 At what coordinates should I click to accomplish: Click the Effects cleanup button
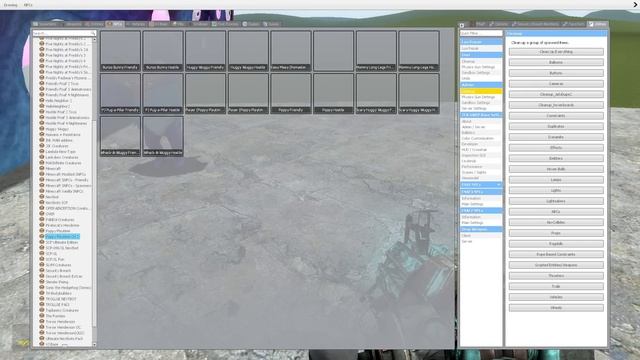point(556,148)
